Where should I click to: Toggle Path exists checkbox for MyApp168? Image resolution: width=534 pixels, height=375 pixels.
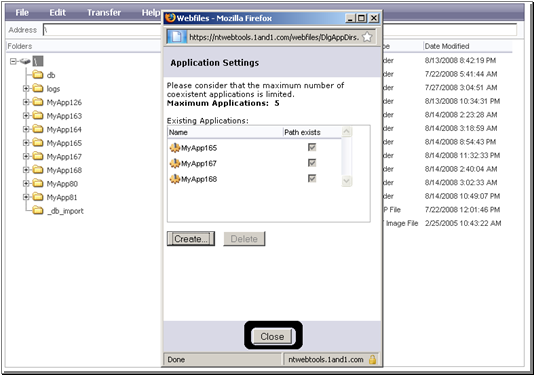(312, 178)
